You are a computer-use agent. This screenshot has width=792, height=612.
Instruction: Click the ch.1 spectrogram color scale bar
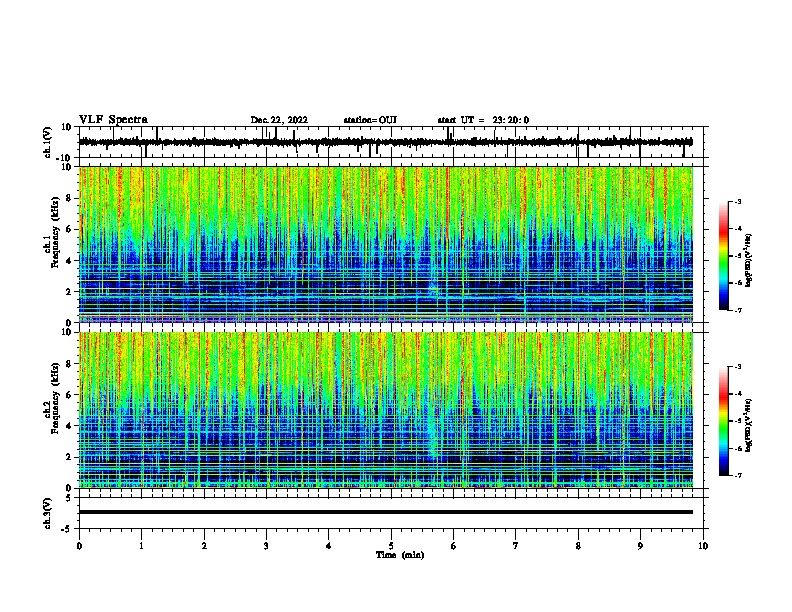pyautogui.click(x=724, y=256)
